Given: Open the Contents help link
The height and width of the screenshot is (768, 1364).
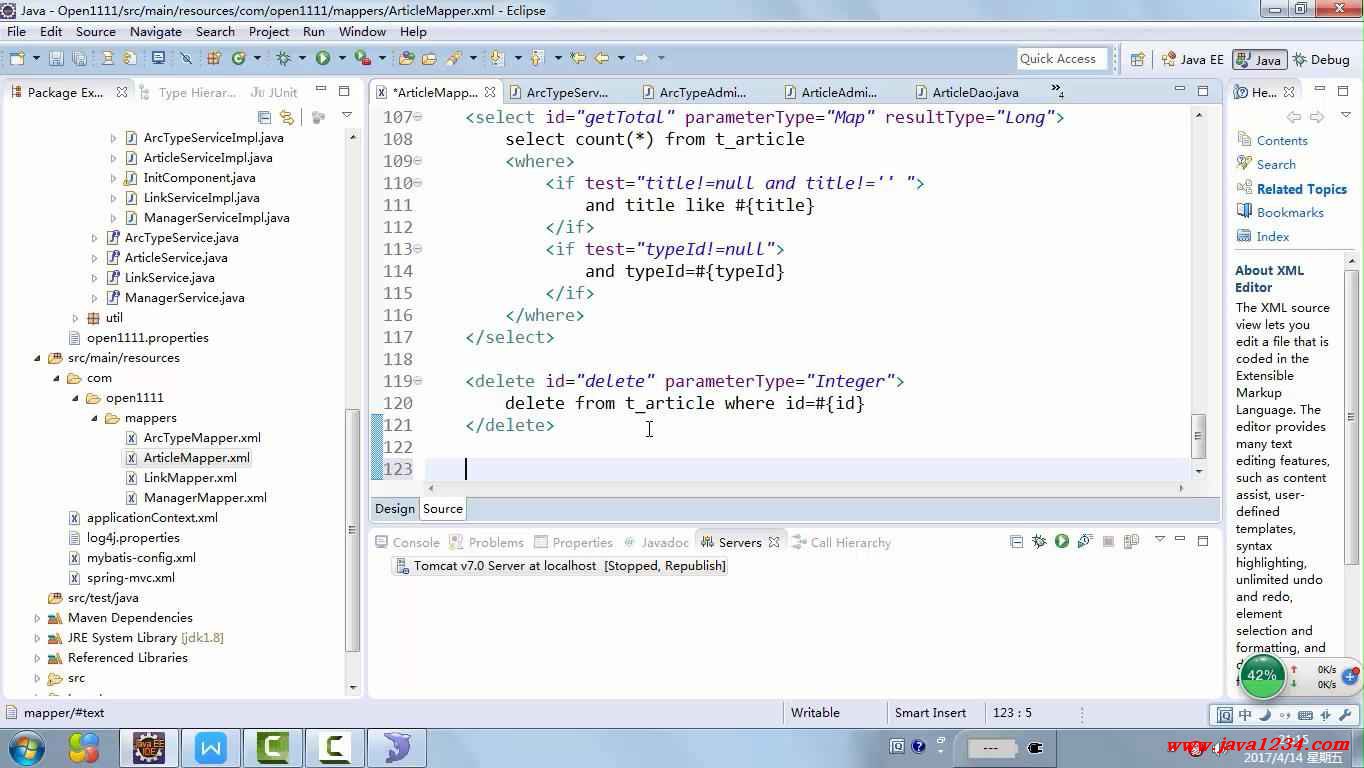Looking at the screenshot, I should [x=1282, y=141].
